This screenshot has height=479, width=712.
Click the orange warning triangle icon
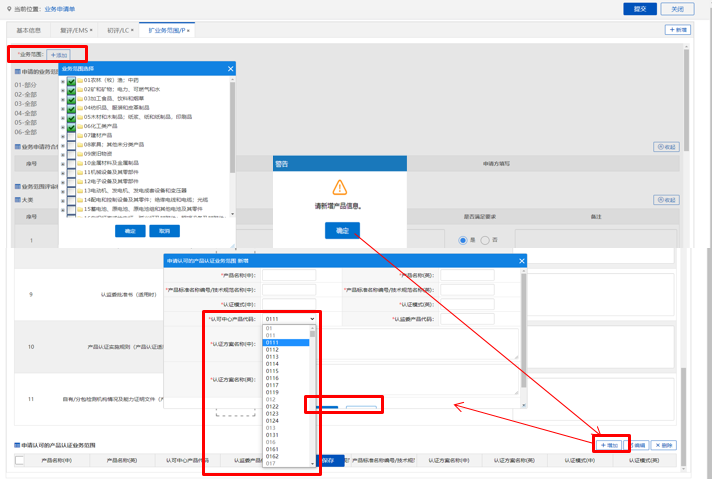tap(340, 187)
